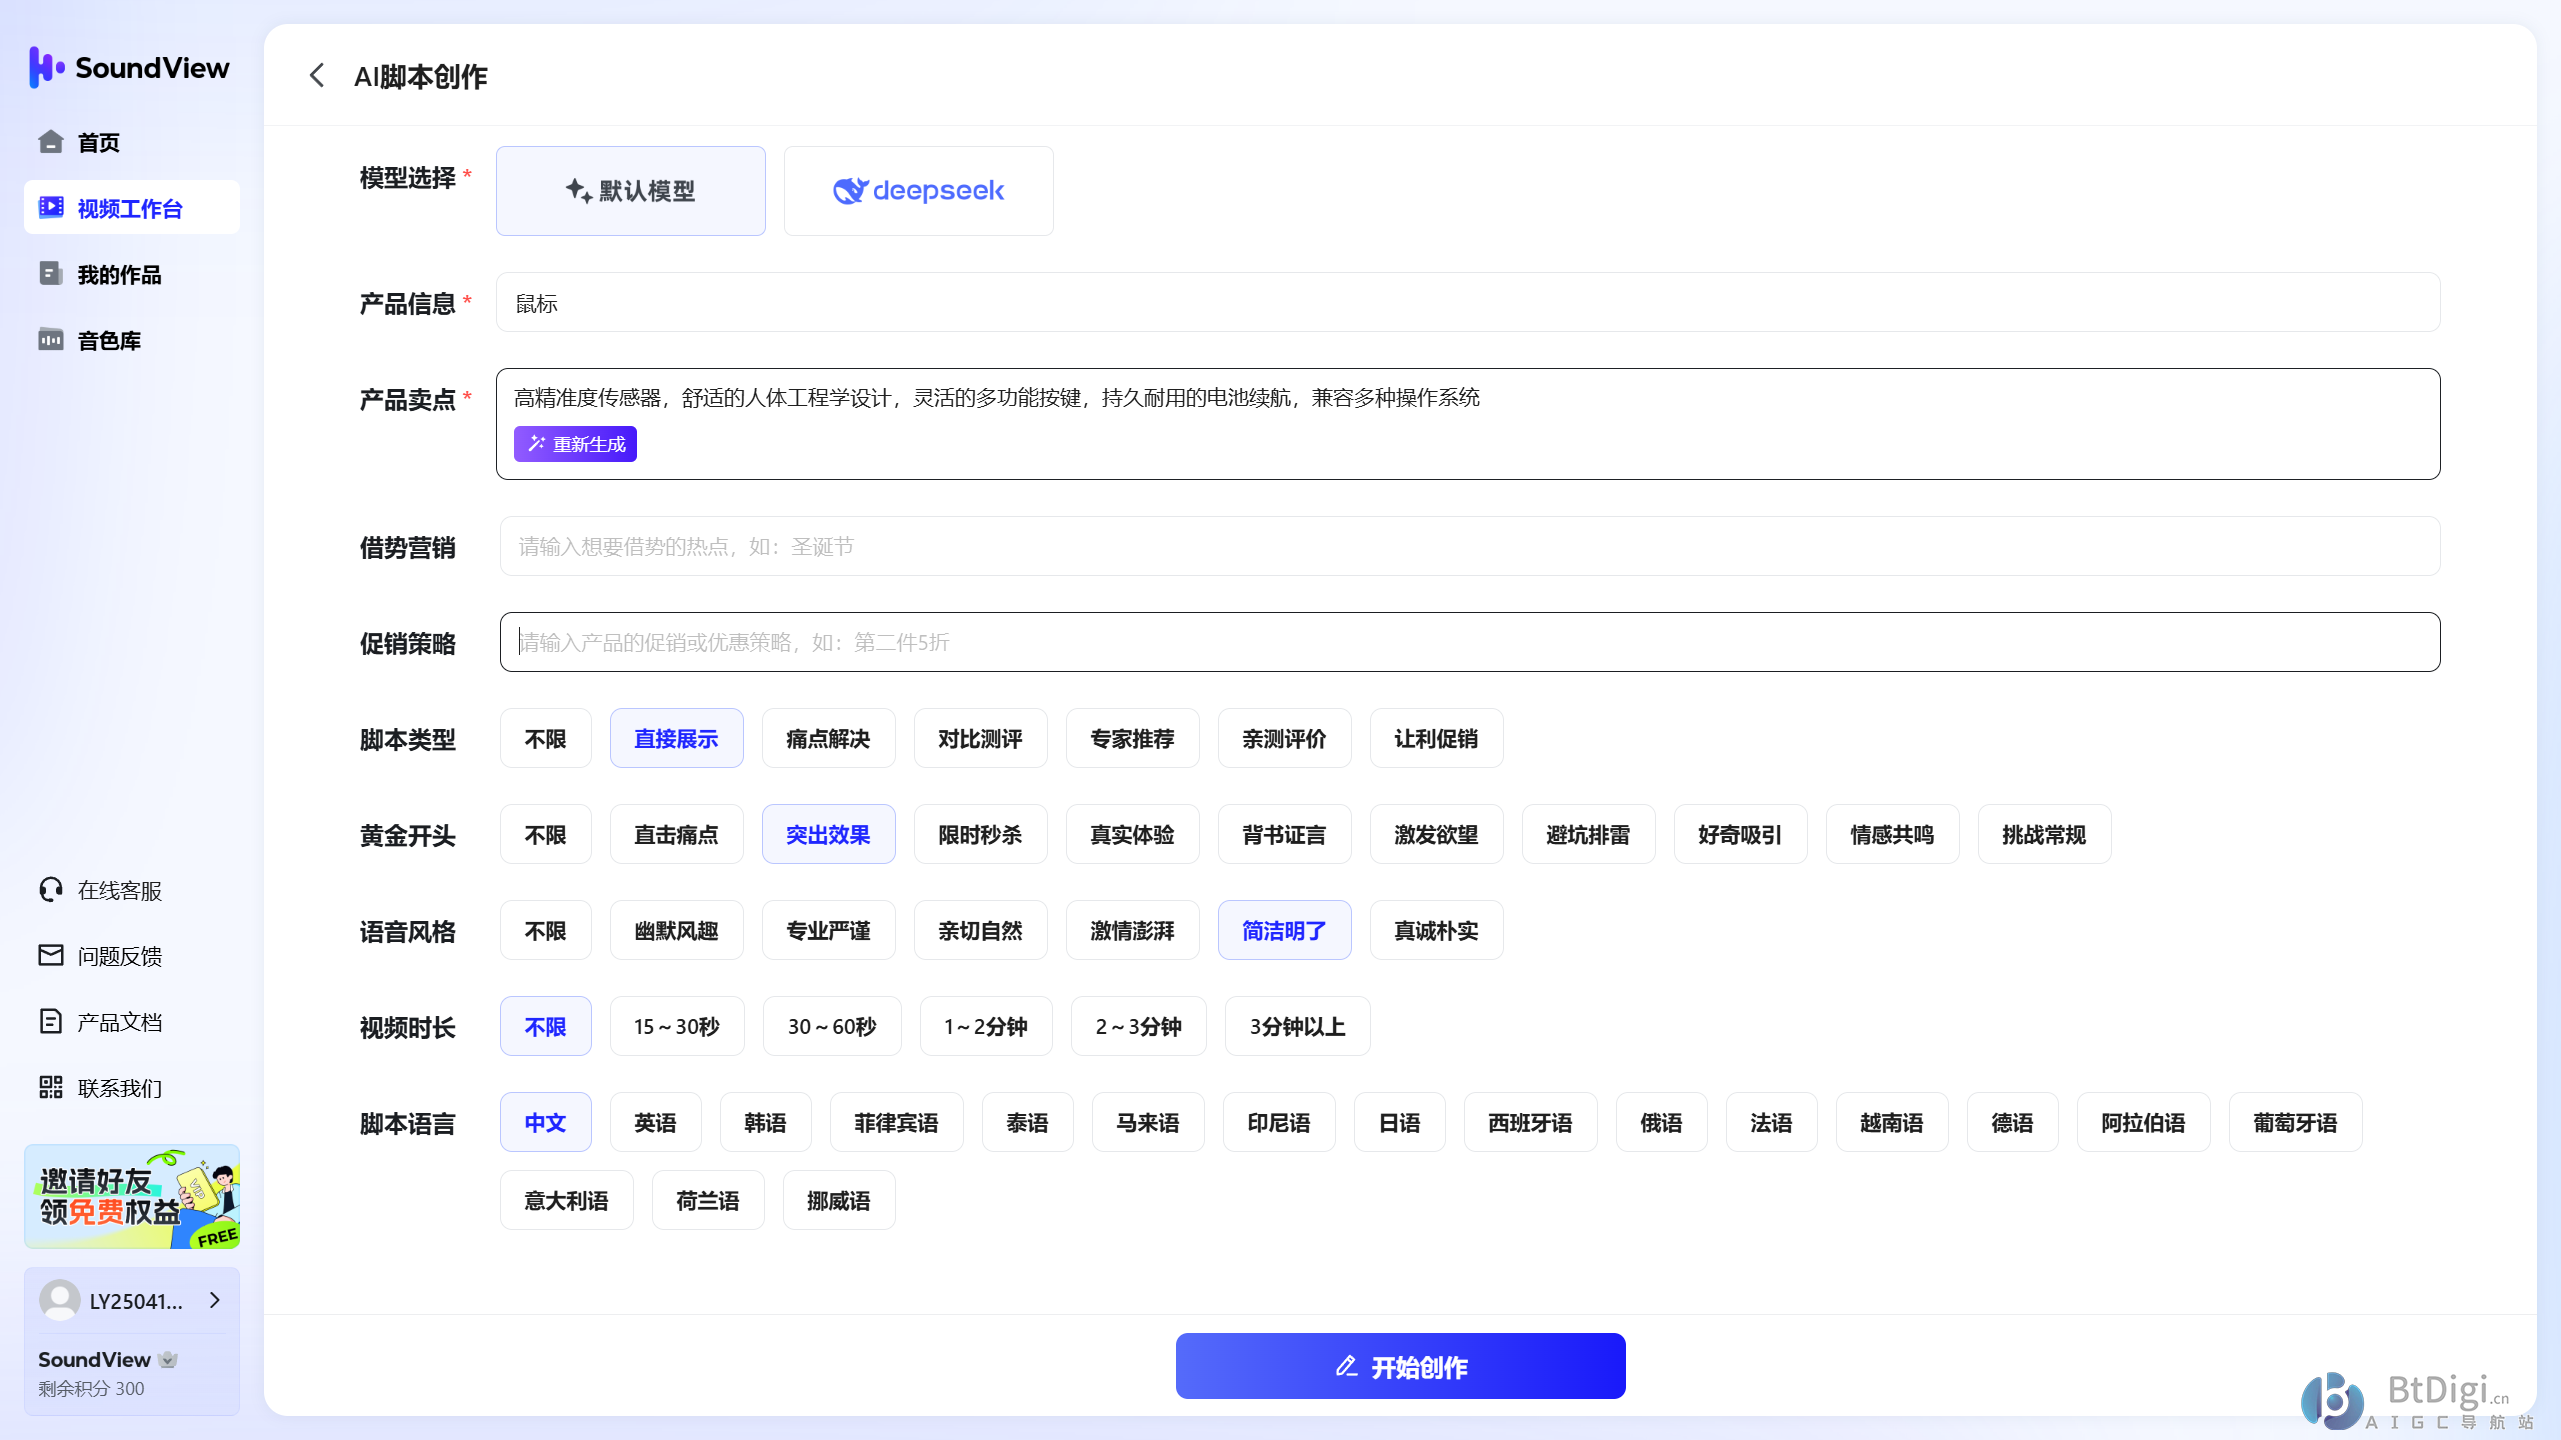The image size is (2561, 1440).
Task: Choose 英语 as script language
Action: (x=655, y=1123)
